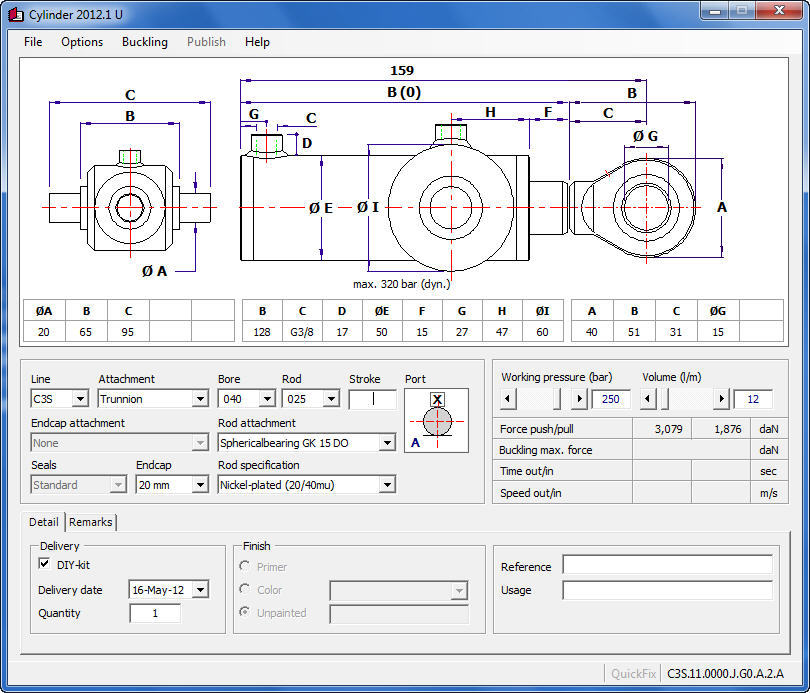This screenshot has height=693, width=810.
Task: Click the working pressure slider thumb
Action: [x=556, y=399]
